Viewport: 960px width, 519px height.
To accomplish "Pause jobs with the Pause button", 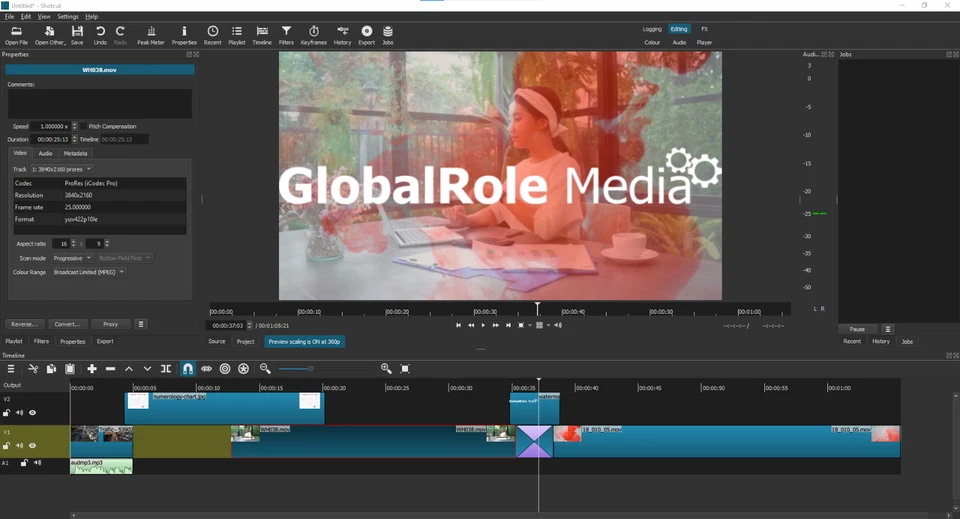I will point(857,329).
